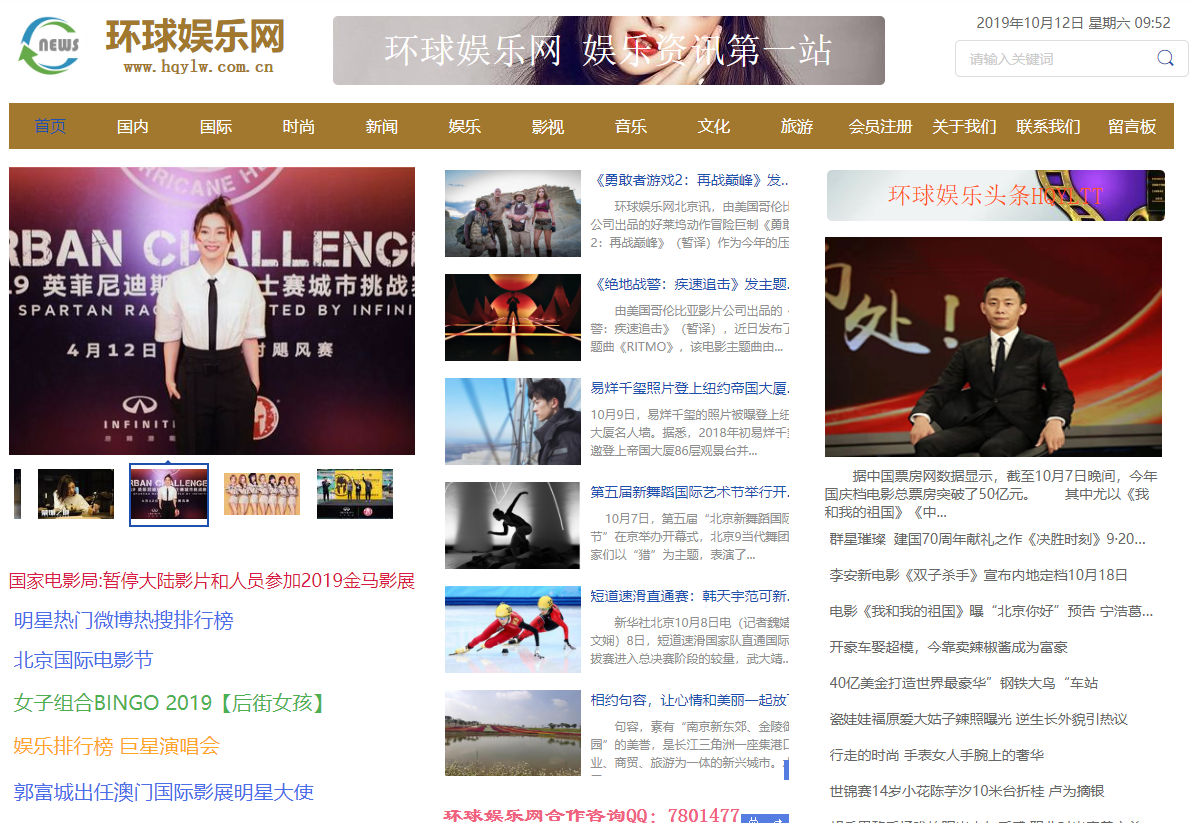Open the 国内 news section

[x=132, y=126]
